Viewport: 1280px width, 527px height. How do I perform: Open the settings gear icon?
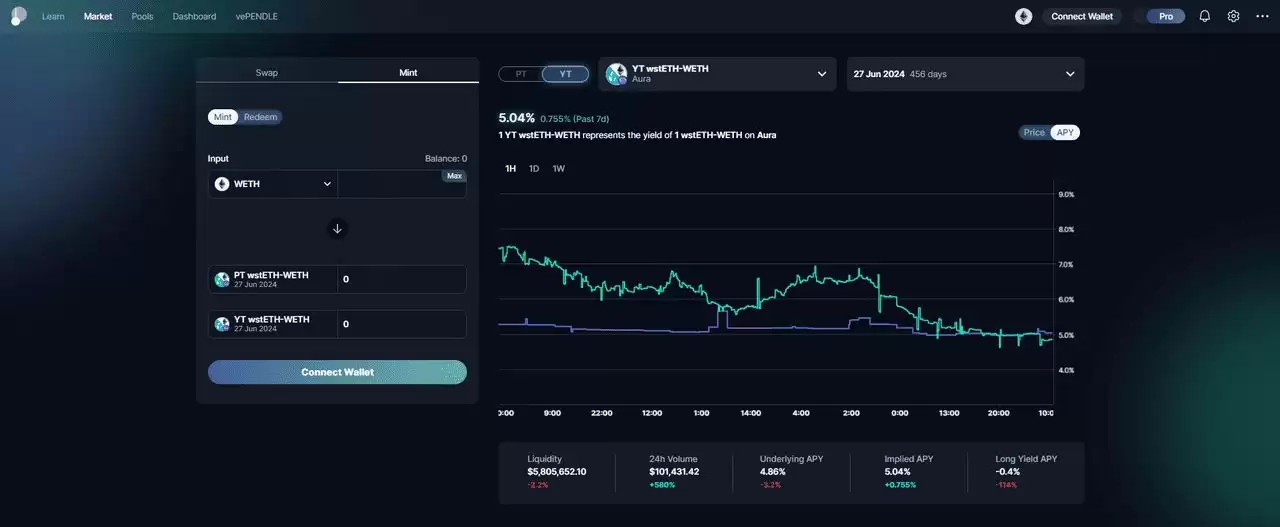1233,16
